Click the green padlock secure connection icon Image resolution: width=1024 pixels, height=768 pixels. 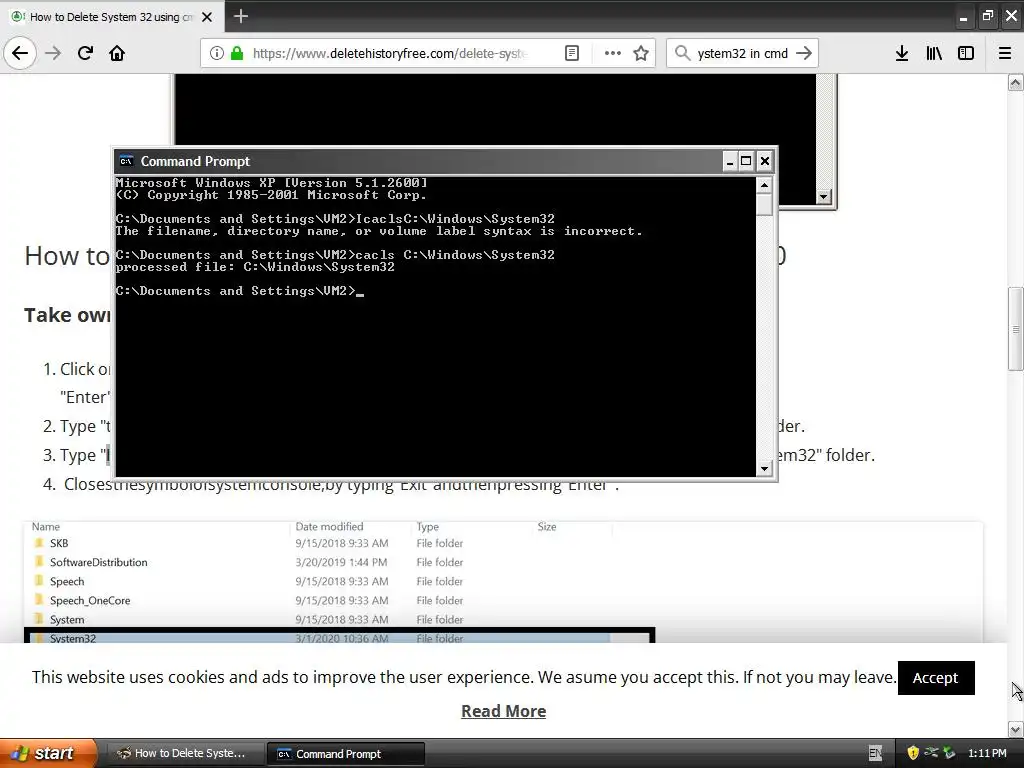point(237,53)
